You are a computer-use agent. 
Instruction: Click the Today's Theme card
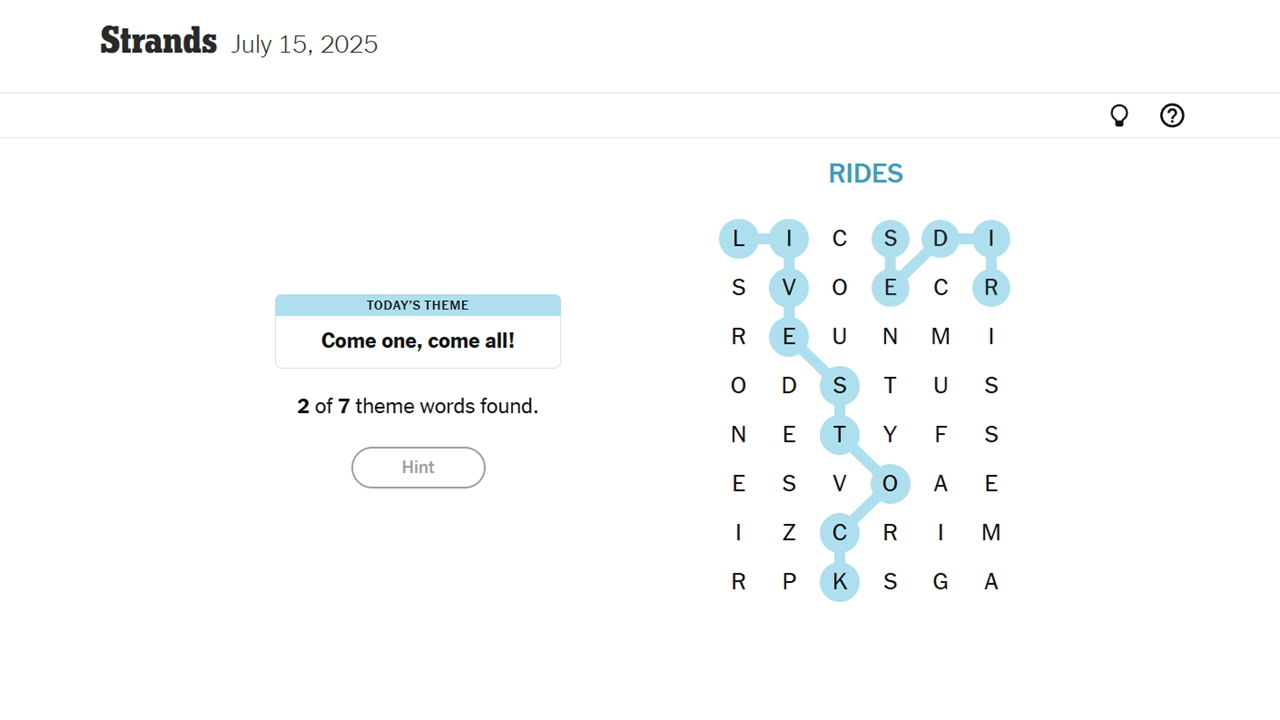(x=418, y=331)
